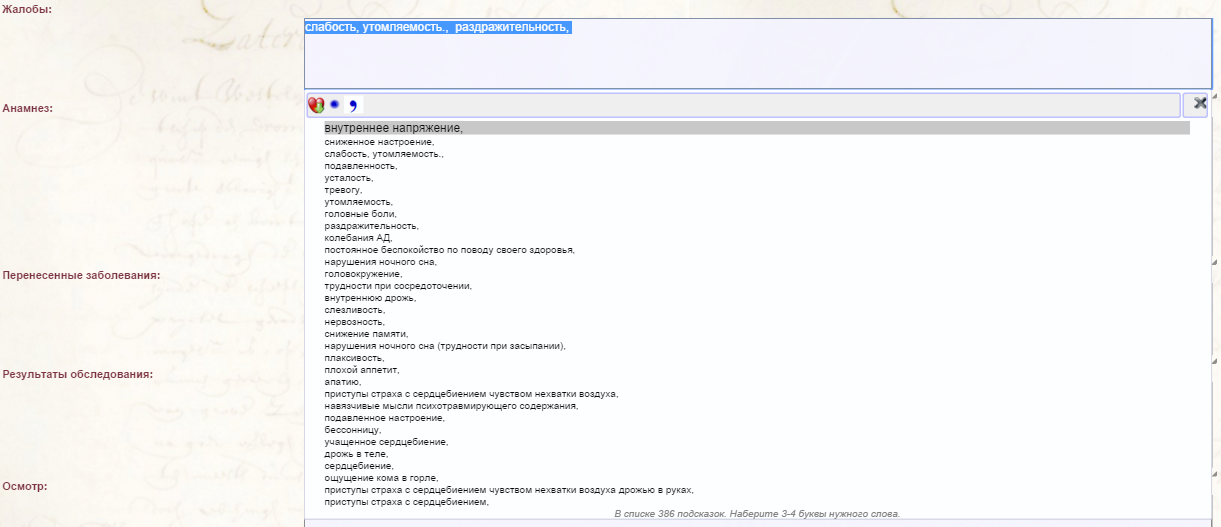Select 'трудности при сосредоточении,' suggestion
Screen dimensions: 1221x527
(x=397, y=286)
